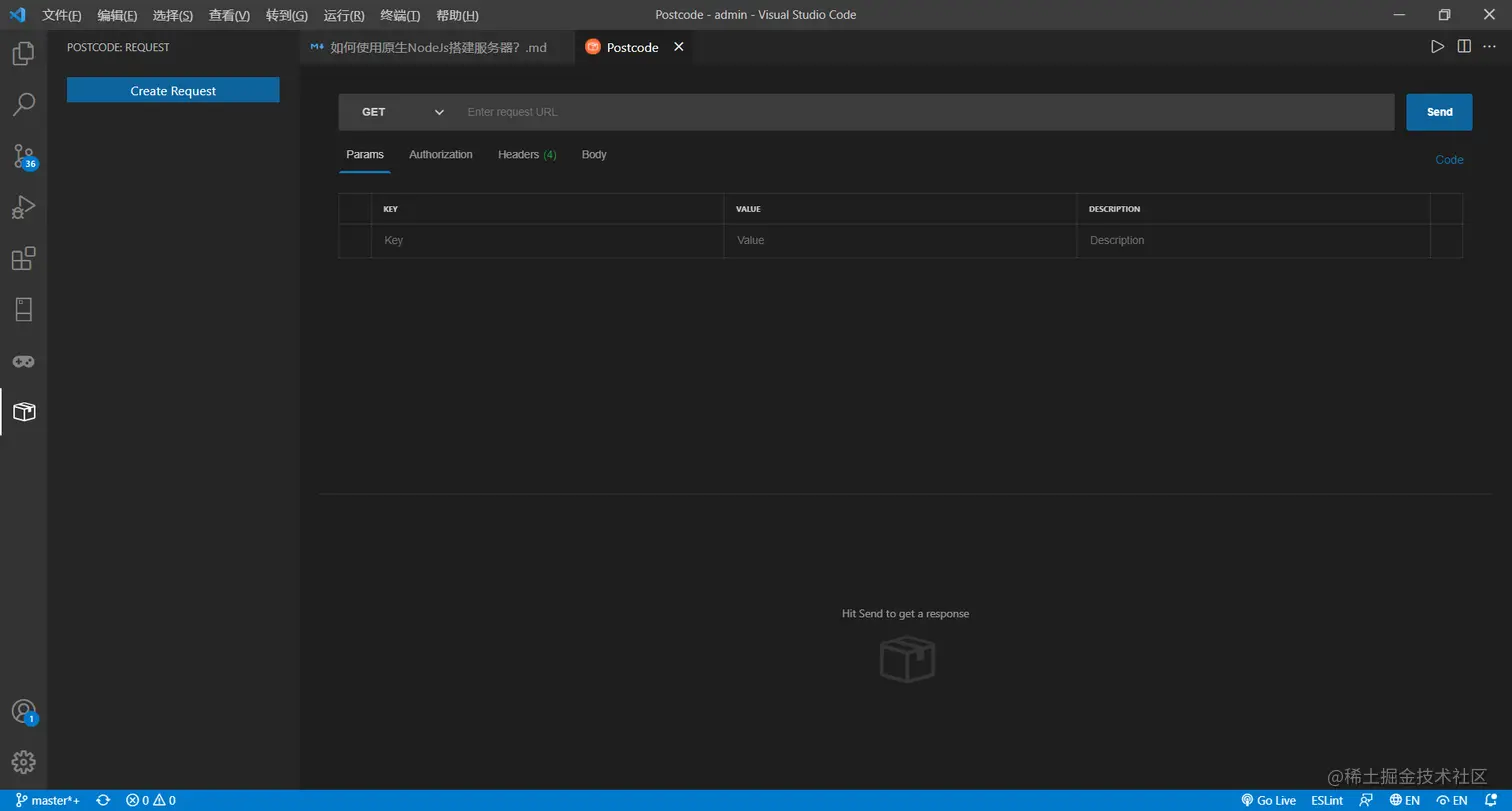Synchronize changes in status bar
The height and width of the screenshot is (811, 1512).
coord(103,800)
